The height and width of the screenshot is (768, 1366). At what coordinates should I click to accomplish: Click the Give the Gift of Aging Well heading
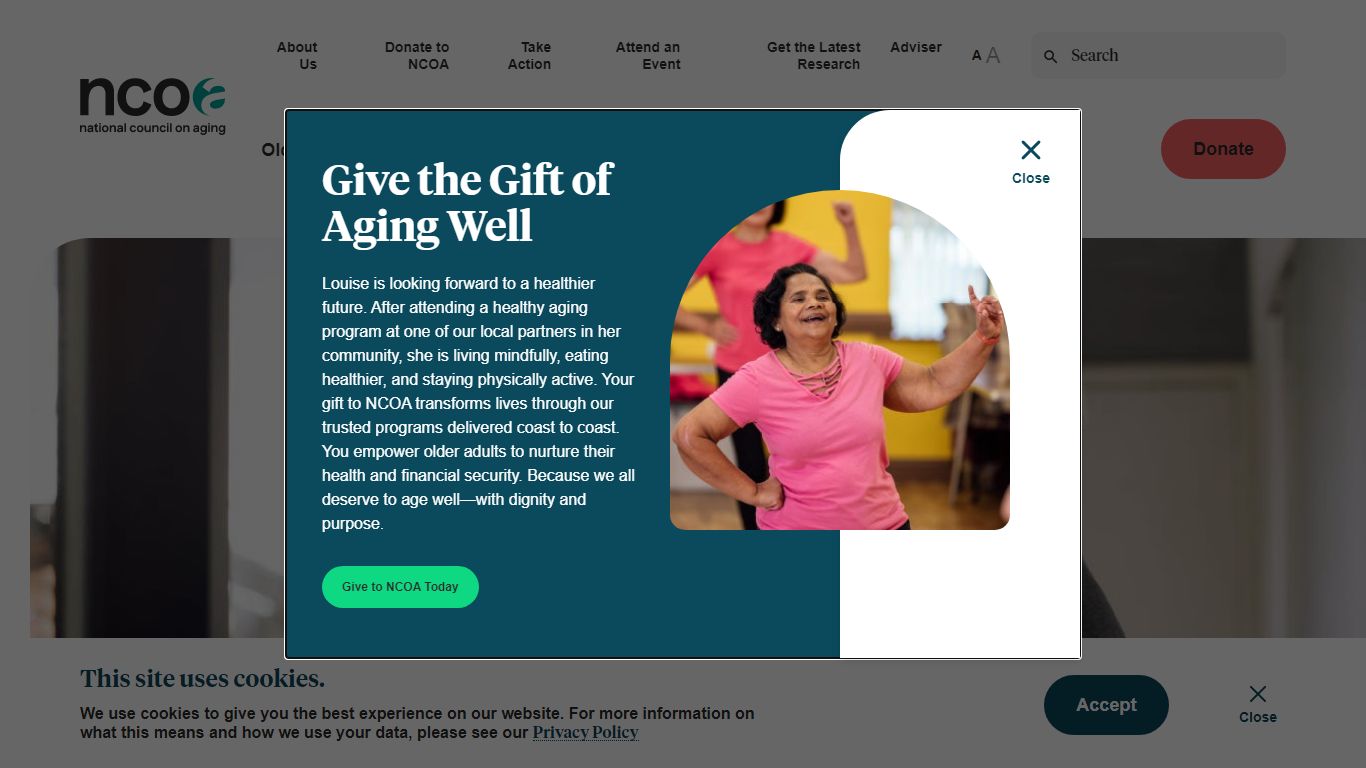(x=467, y=203)
